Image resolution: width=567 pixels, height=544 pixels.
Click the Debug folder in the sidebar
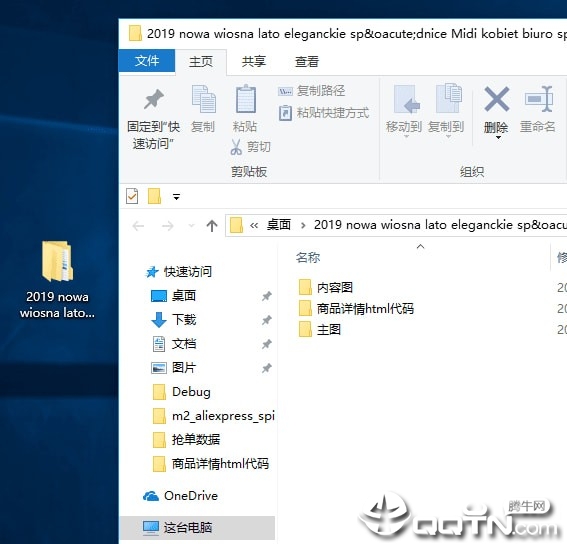click(182, 392)
